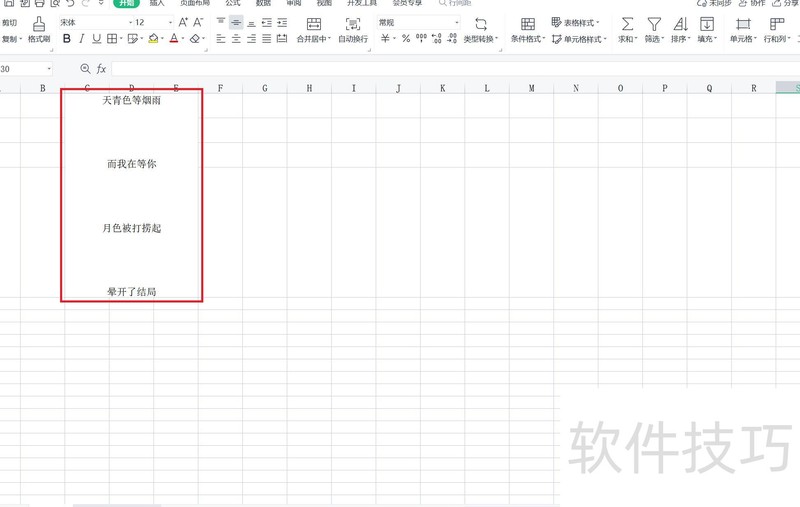Switch to the 视图 View tab
Viewport: 800px width, 507px height.
point(324,3)
